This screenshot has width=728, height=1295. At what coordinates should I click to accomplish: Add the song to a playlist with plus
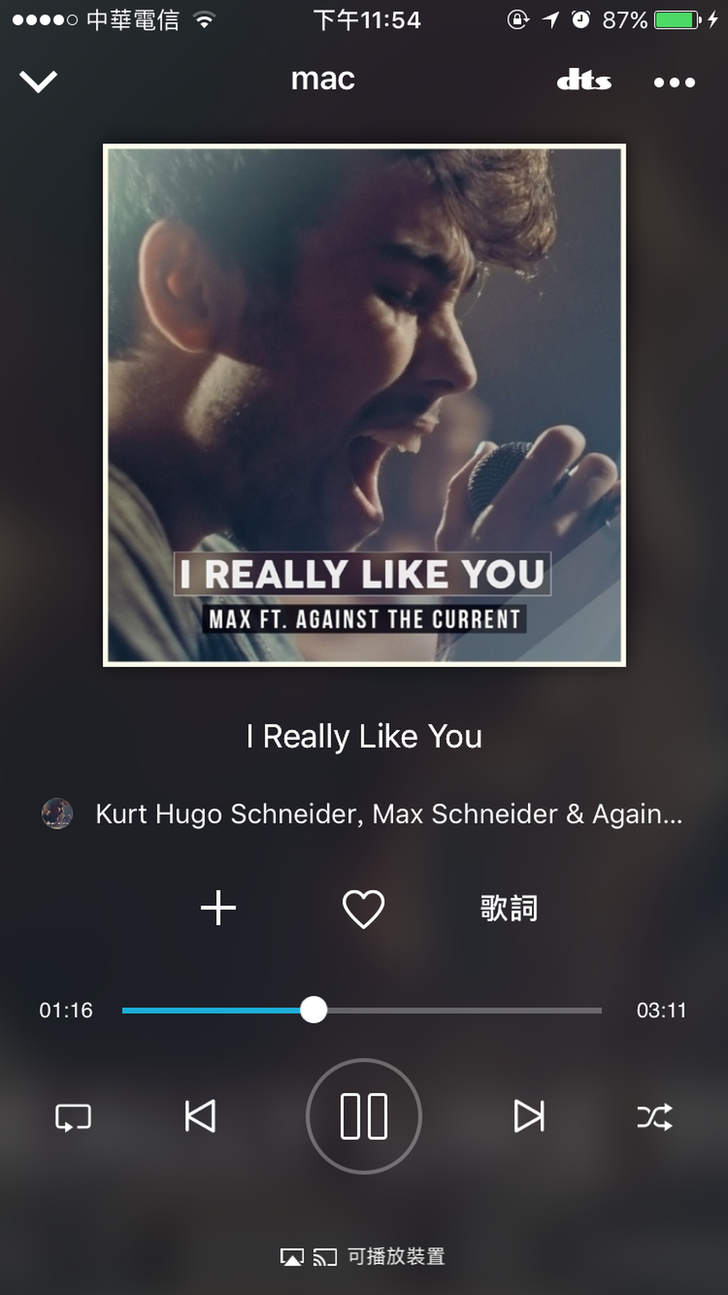pyautogui.click(x=218, y=908)
